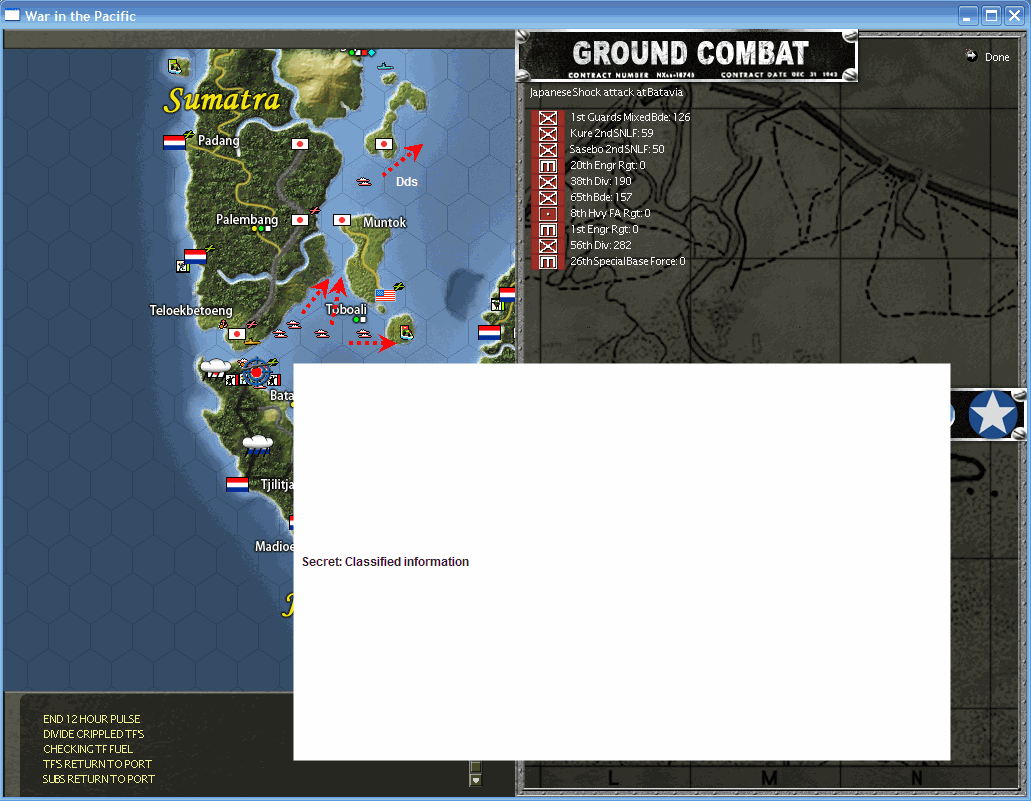
Task: Click the yellow submarine icon near Teloekbetoeng
Action: 252,342
